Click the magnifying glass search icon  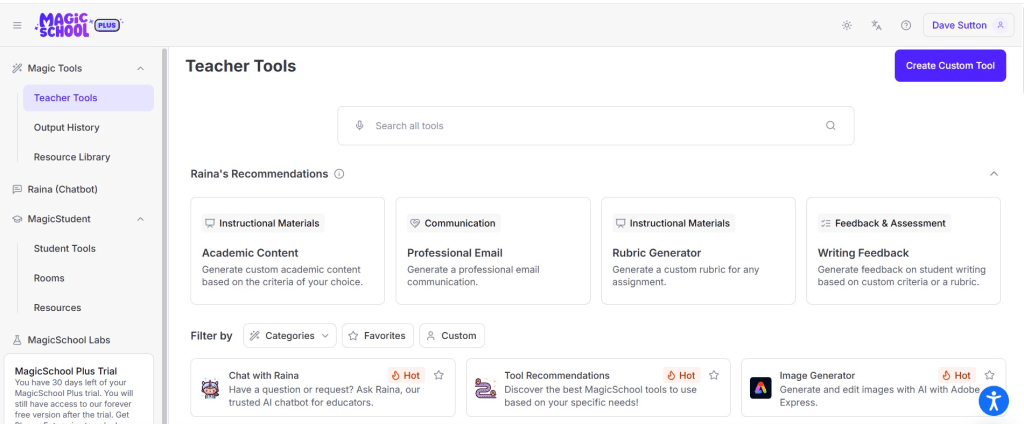[x=830, y=126]
